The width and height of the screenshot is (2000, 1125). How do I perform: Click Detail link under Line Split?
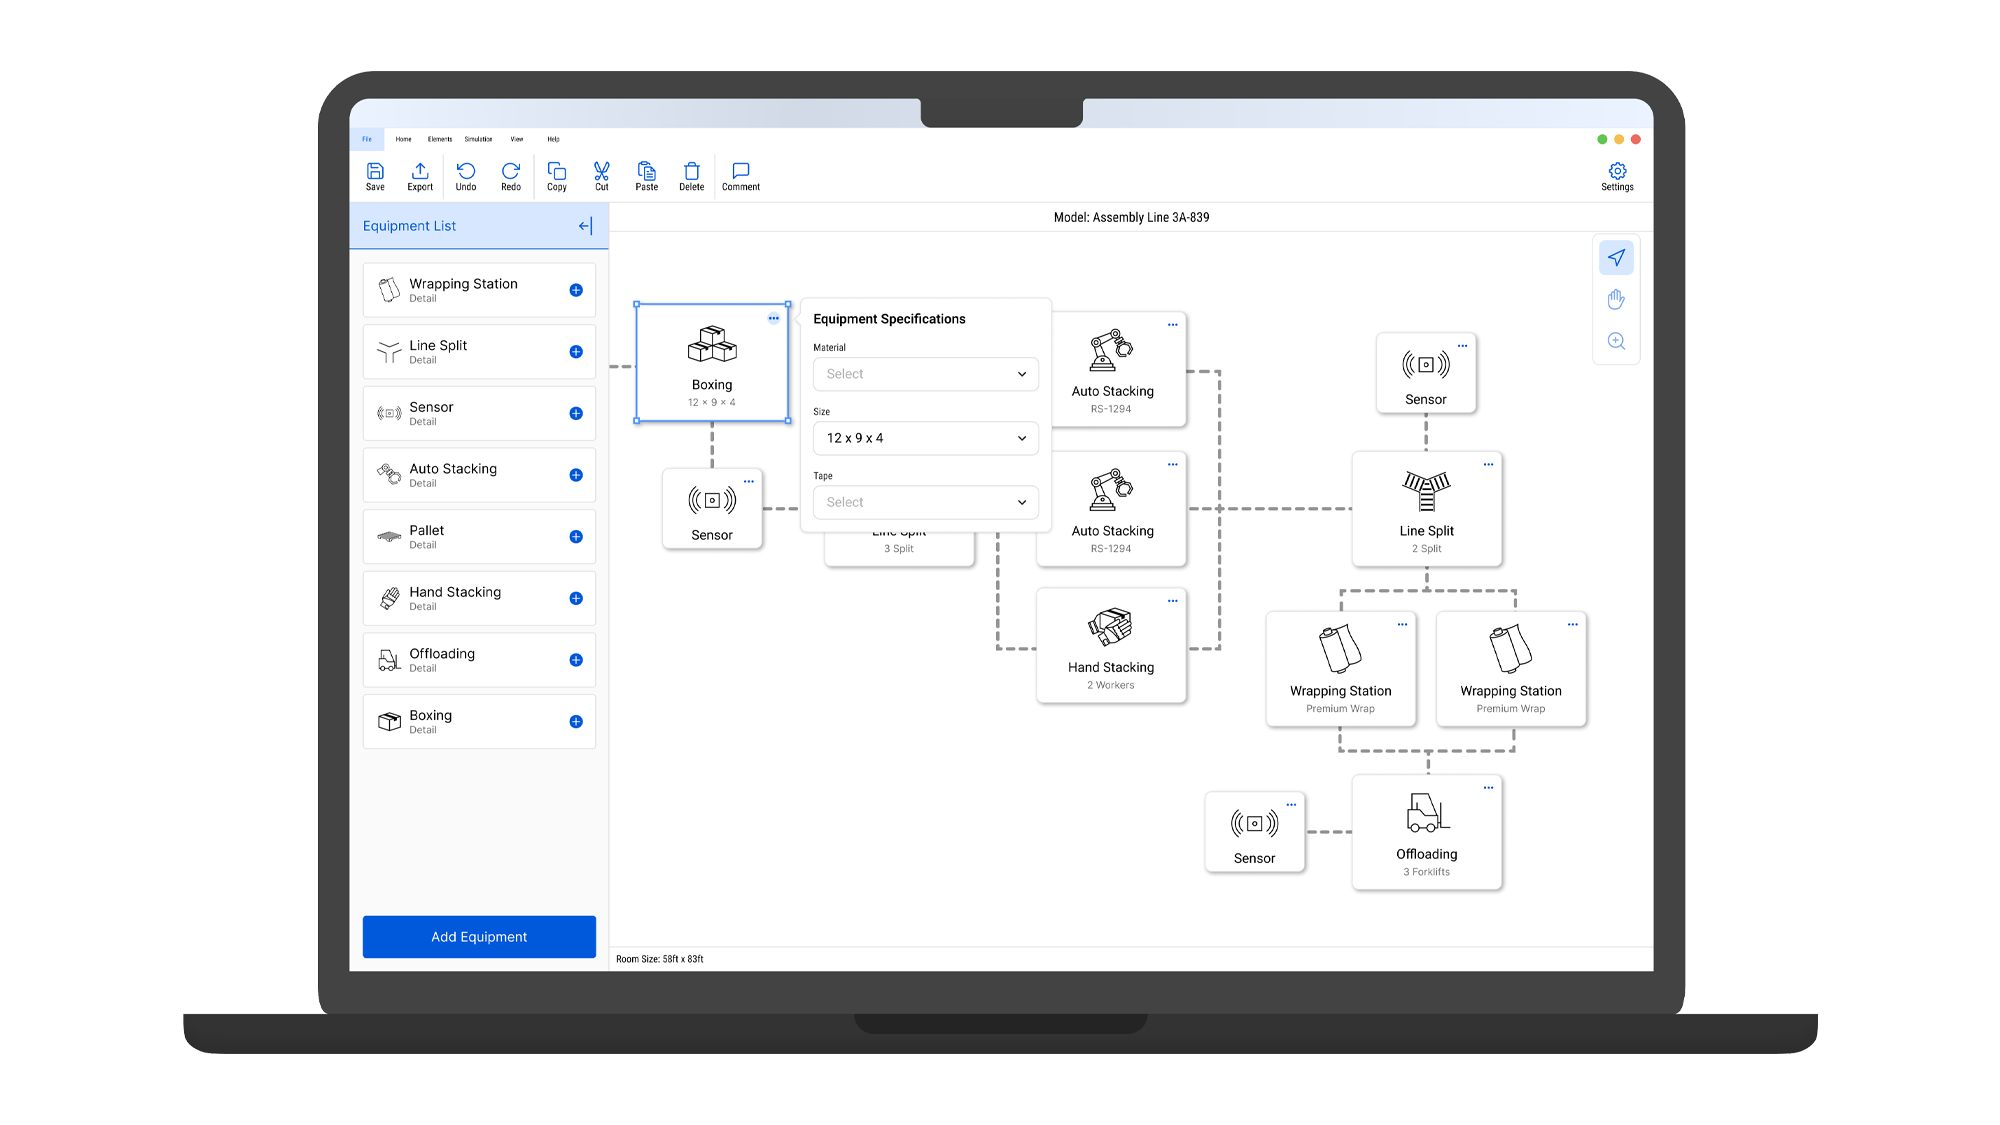[x=423, y=360]
